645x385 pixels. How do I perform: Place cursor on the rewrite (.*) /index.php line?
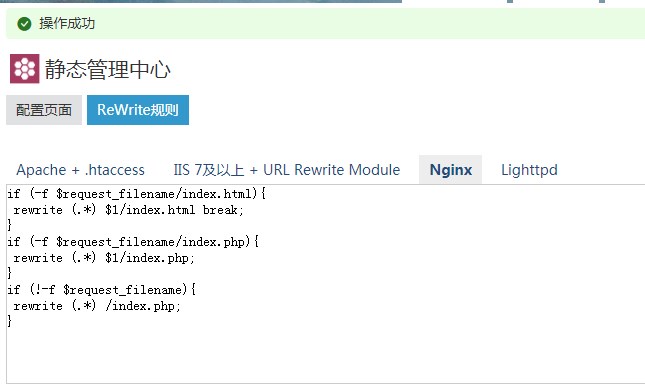(x=97, y=306)
